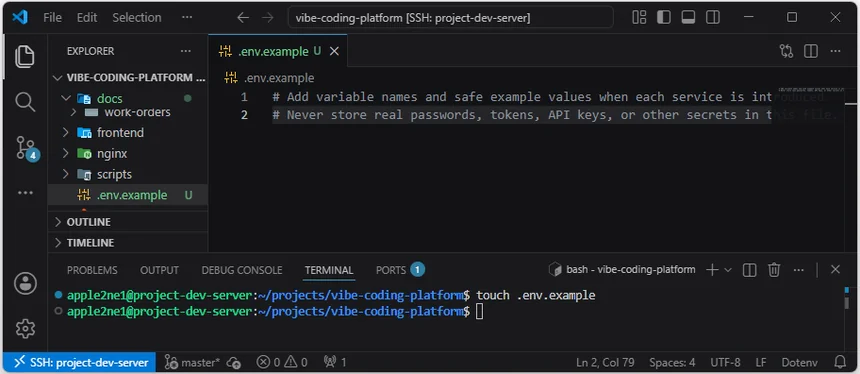Open the Manage gear icon
The image size is (860, 374).
[x=25, y=328]
